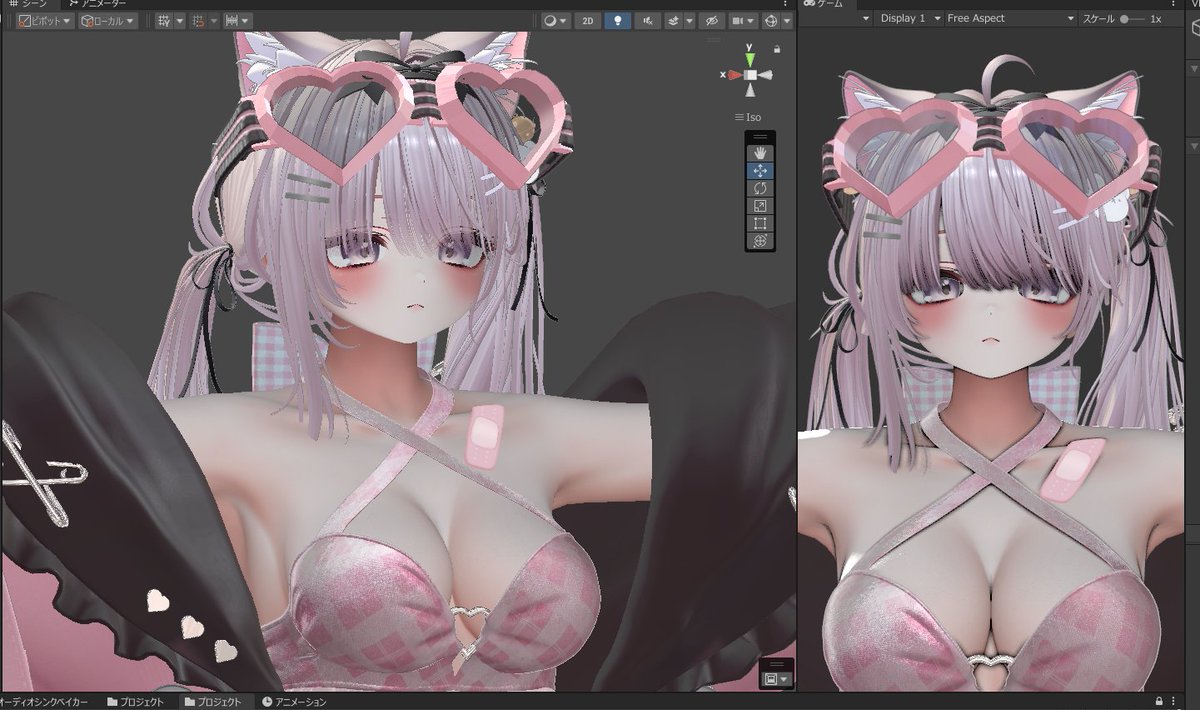This screenshot has height=710, width=1200.
Task: Toggle scene lighting lightbulb button
Action: (618, 20)
